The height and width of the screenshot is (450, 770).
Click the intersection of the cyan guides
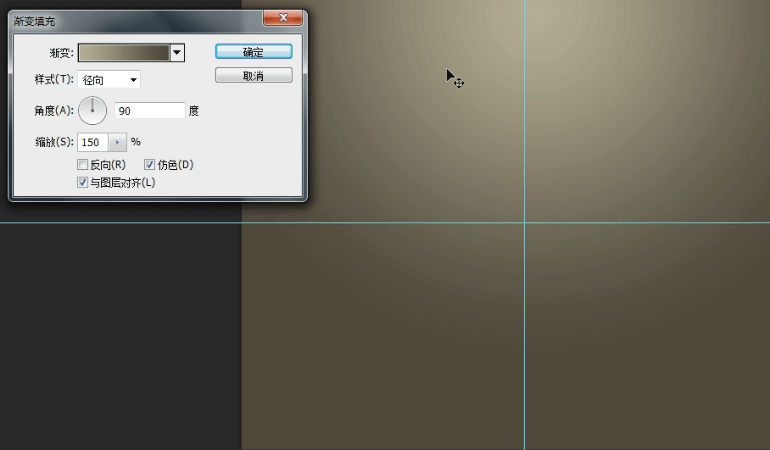pos(524,222)
